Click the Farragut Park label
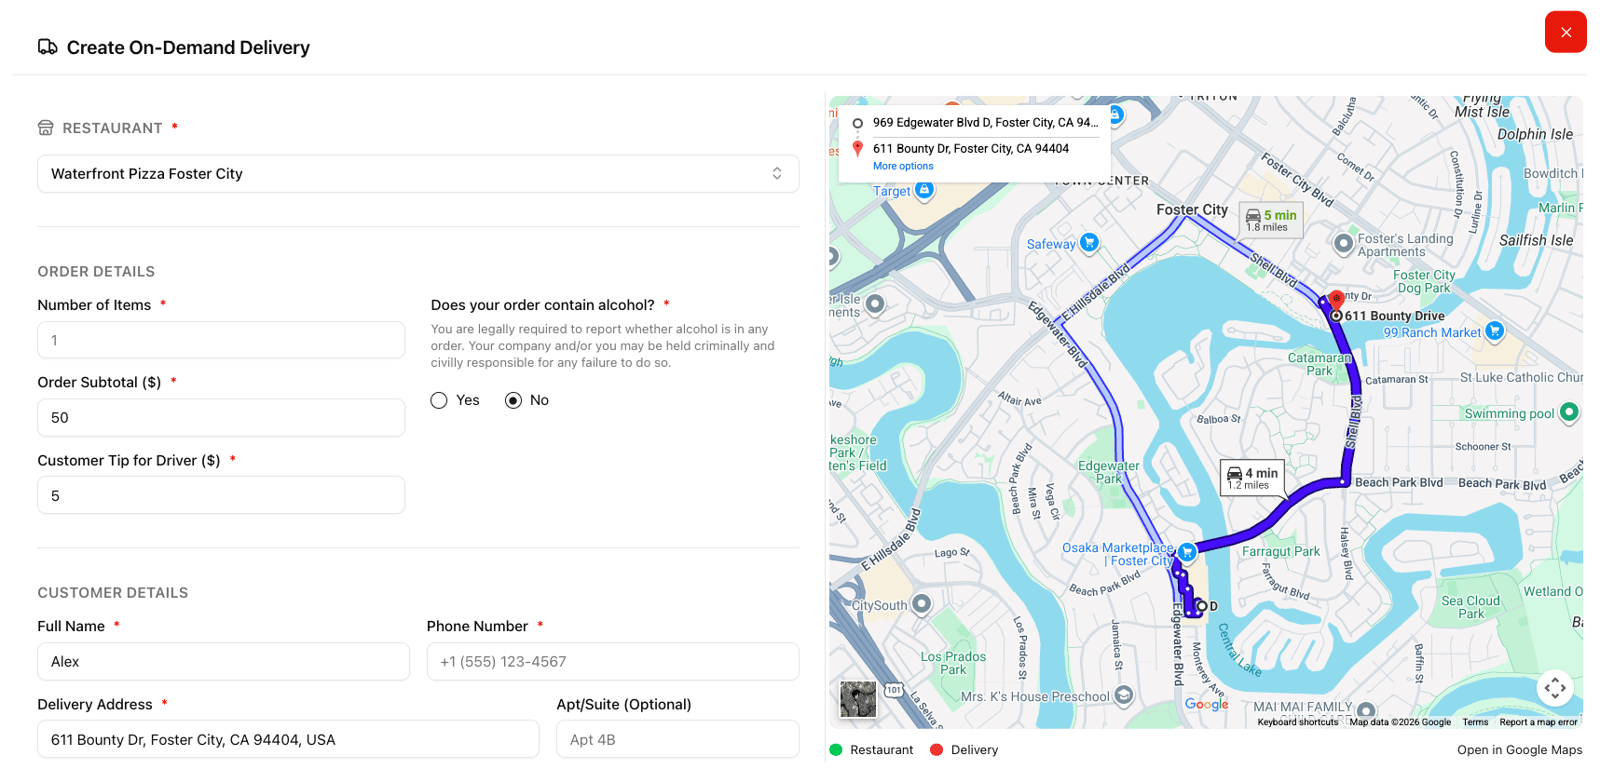Screen dimensions: 1600x769 click(x=1281, y=552)
